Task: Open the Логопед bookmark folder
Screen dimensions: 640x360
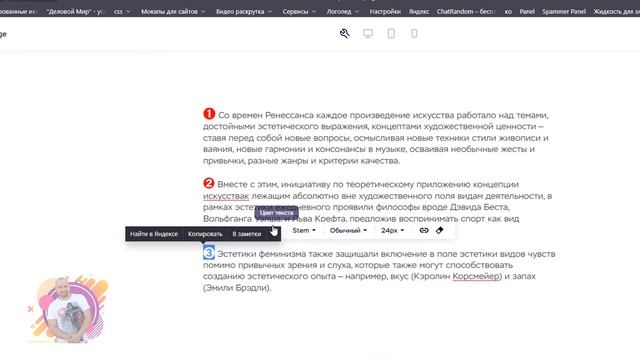Action: click(x=342, y=11)
